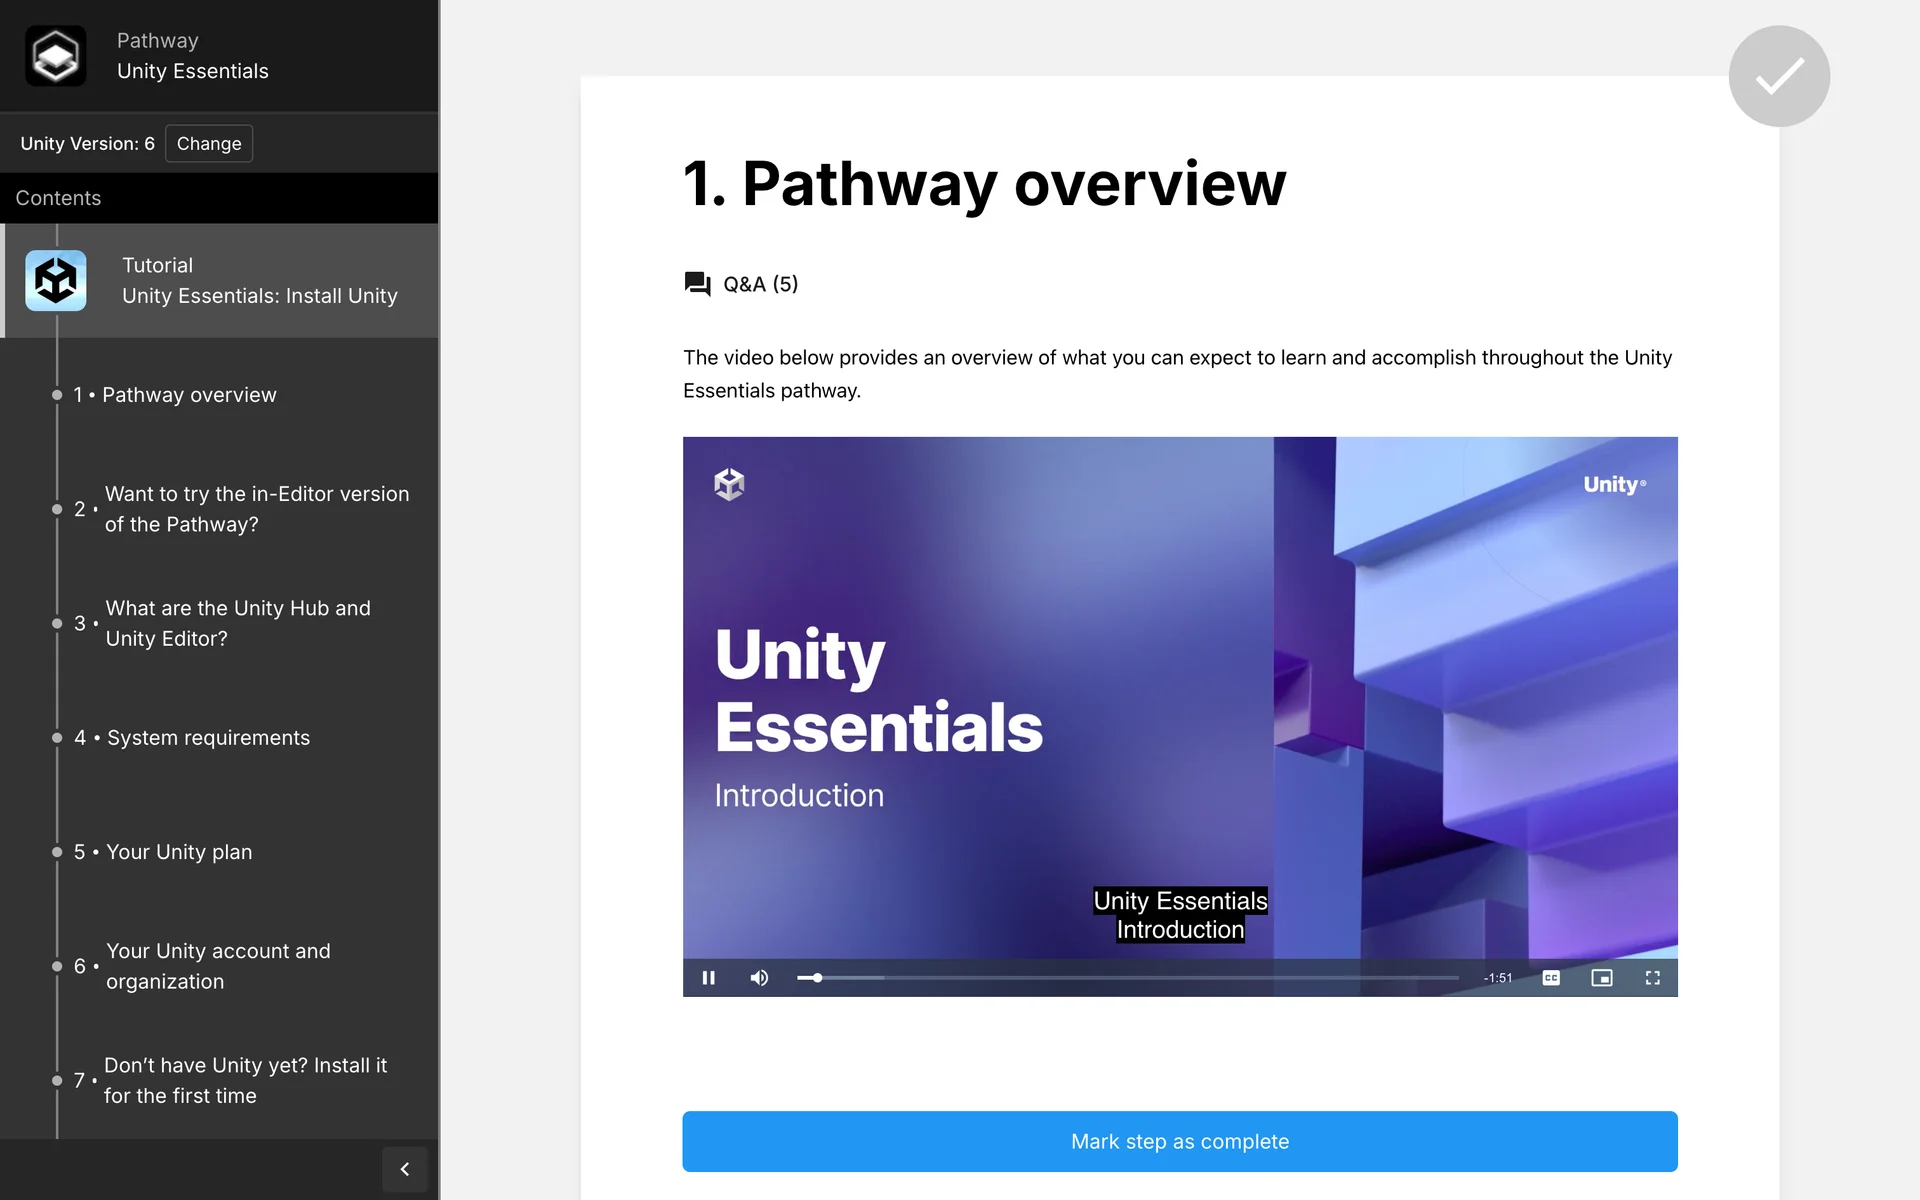Select What are the Unity Hub and Editor step
Screen dimensions: 1920x1200
coord(238,623)
